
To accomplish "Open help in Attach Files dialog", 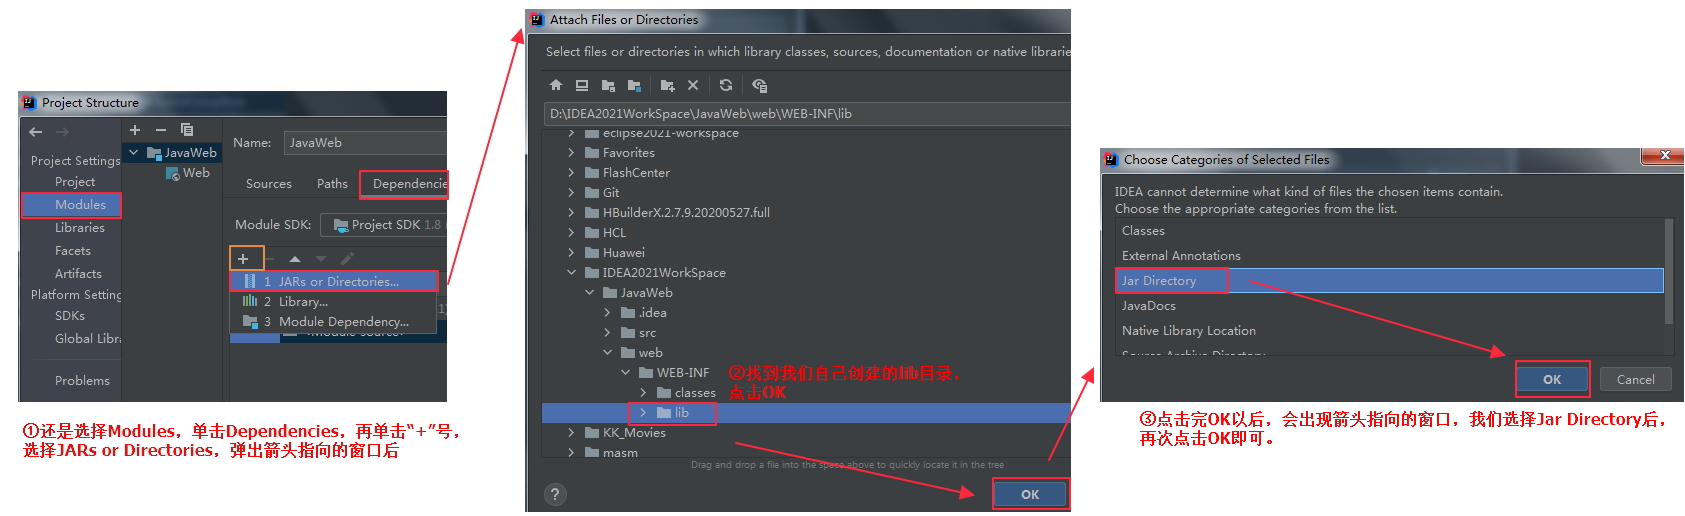I will [x=555, y=494].
